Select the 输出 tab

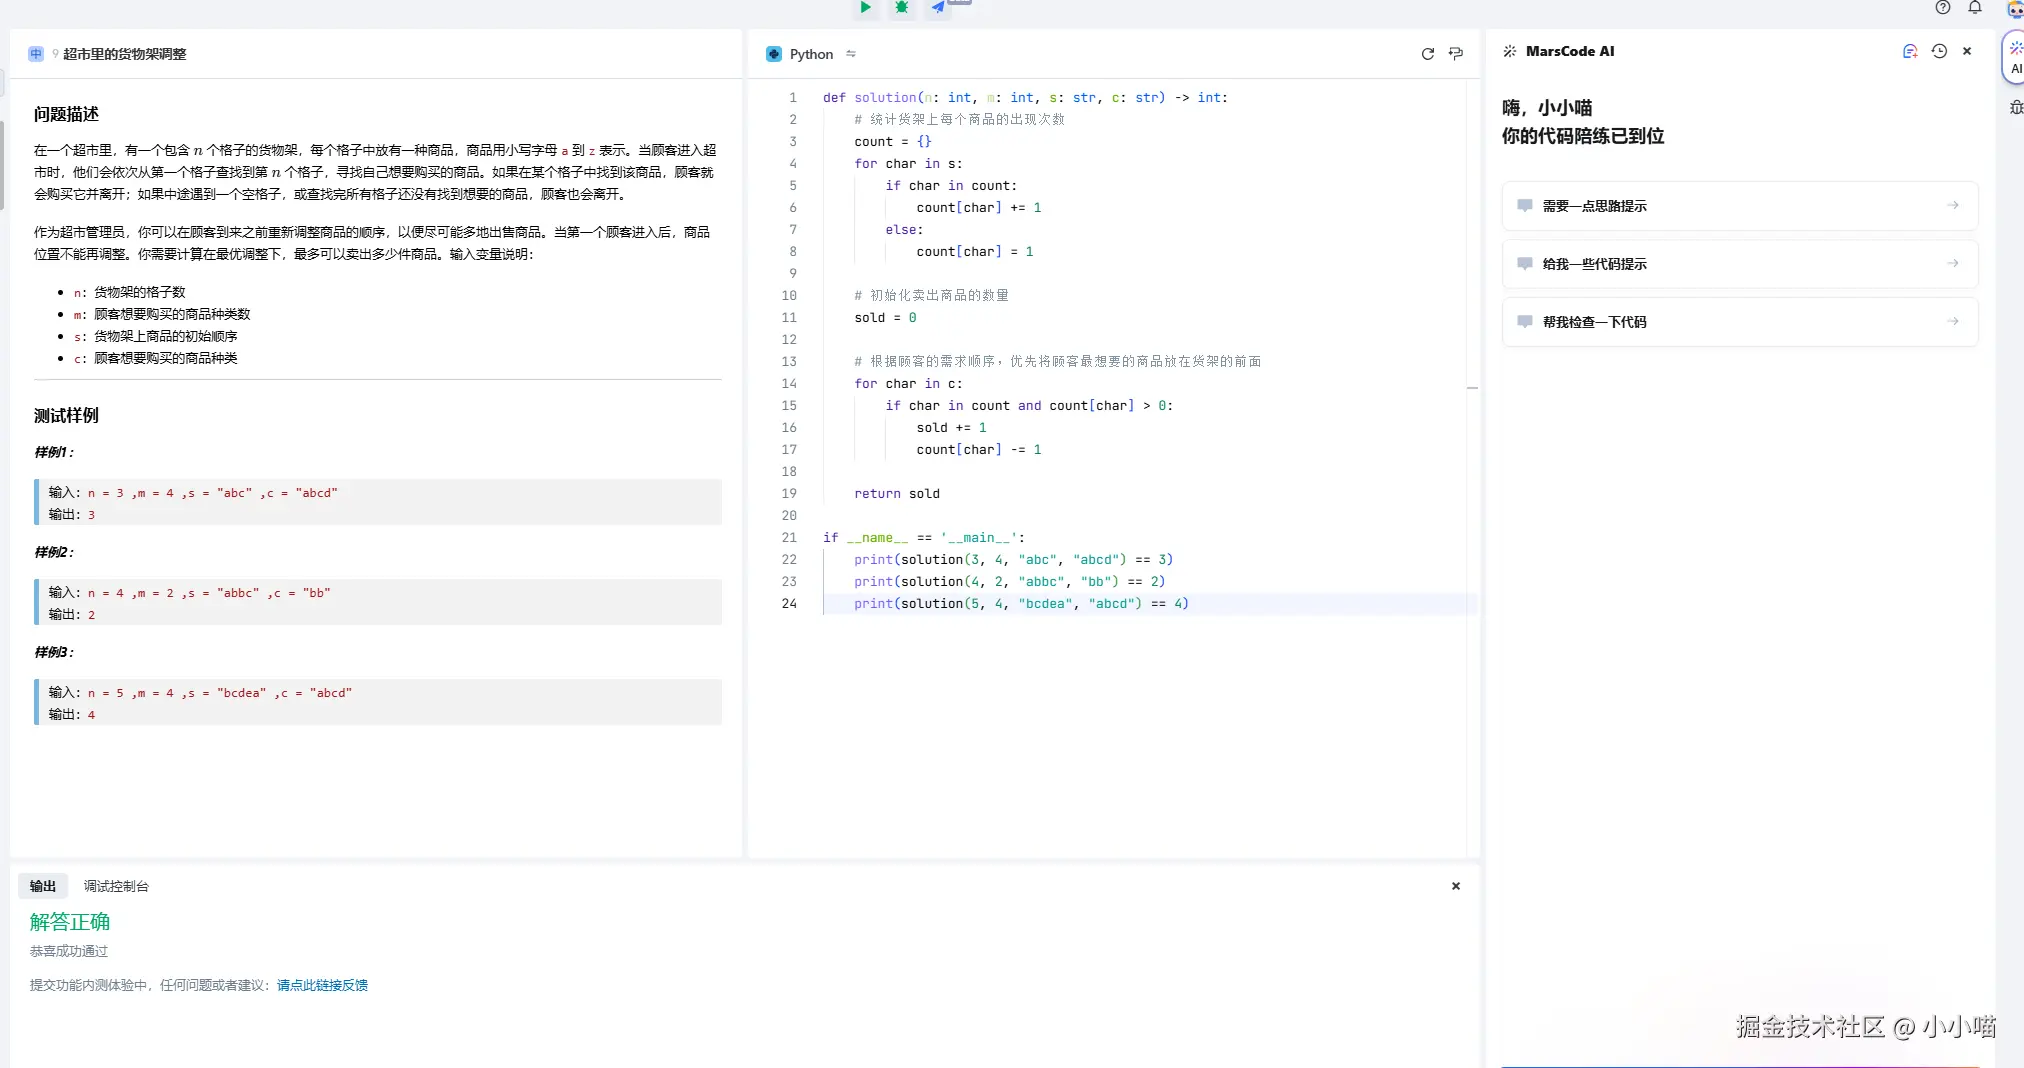(x=43, y=886)
